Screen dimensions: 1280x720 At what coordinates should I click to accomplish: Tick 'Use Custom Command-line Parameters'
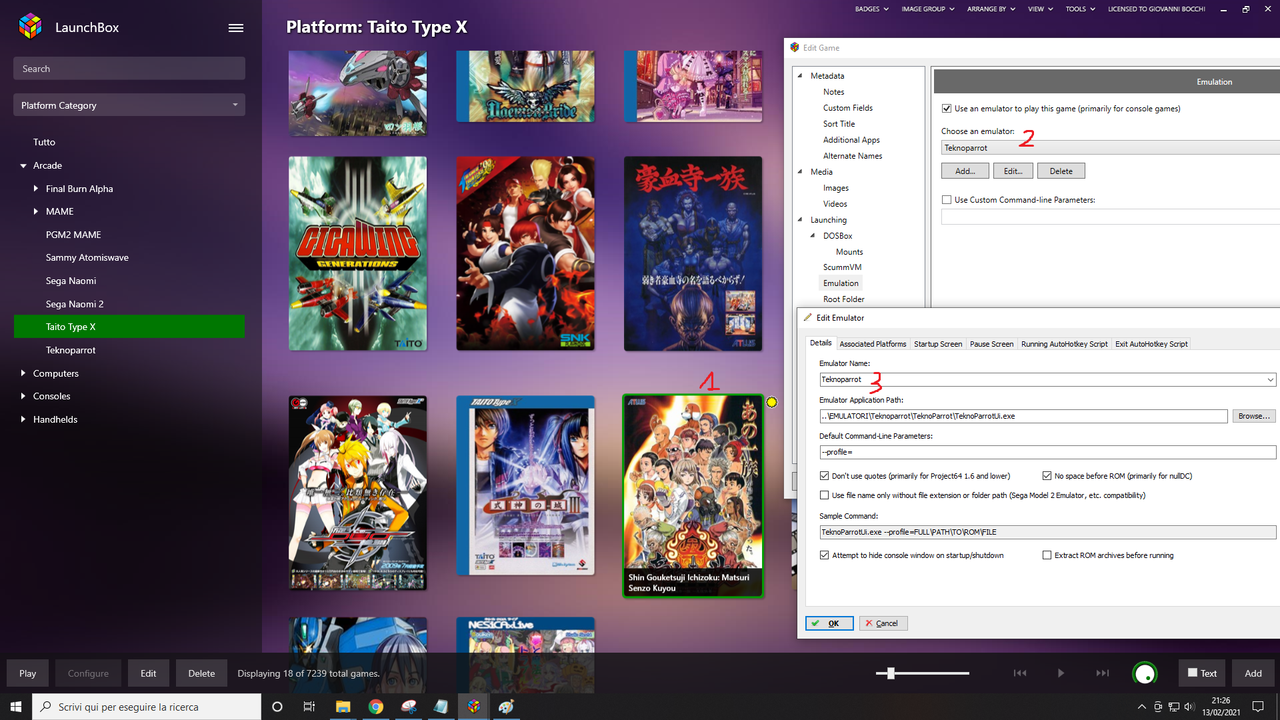[x=947, y=200]
